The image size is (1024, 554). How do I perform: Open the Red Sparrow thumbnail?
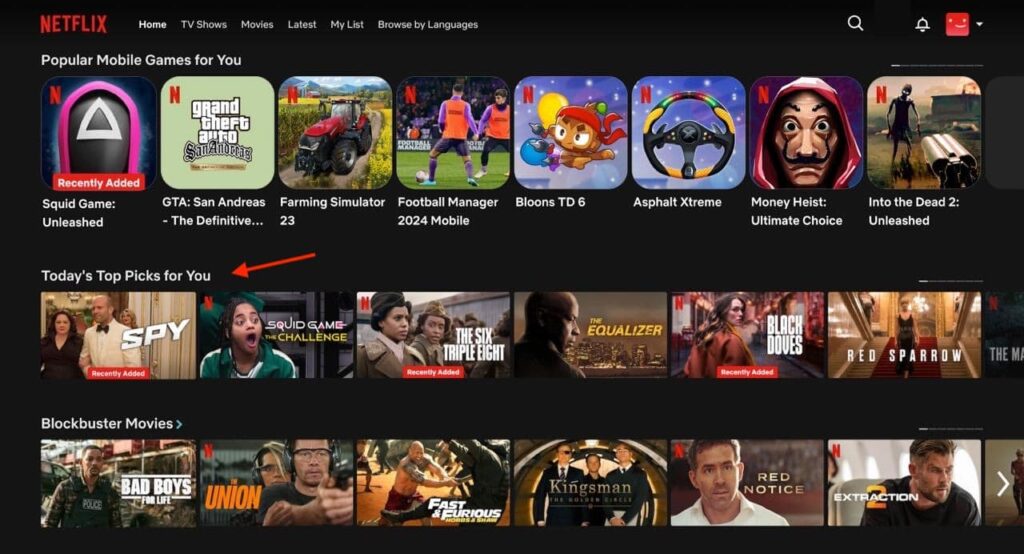pyautogui.click(x=904, y=335)
